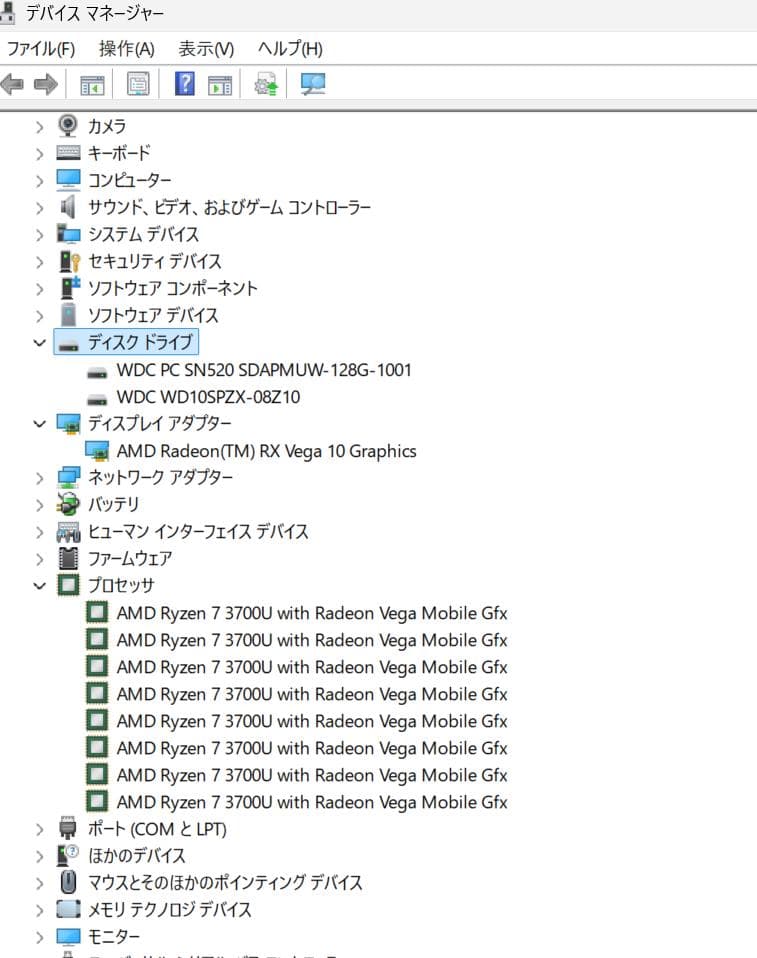The image size is (757, 958).
Task: Select WDC PC SN520 SDAPMUW-128G-1001 drive
Action: click(x=264, y=370)
